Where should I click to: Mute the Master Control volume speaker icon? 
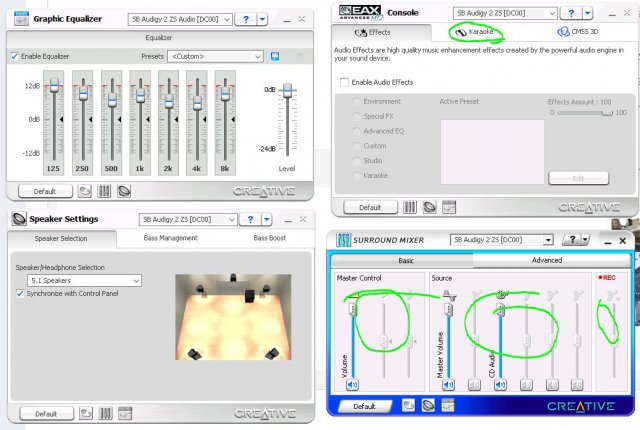pos(352,384)
